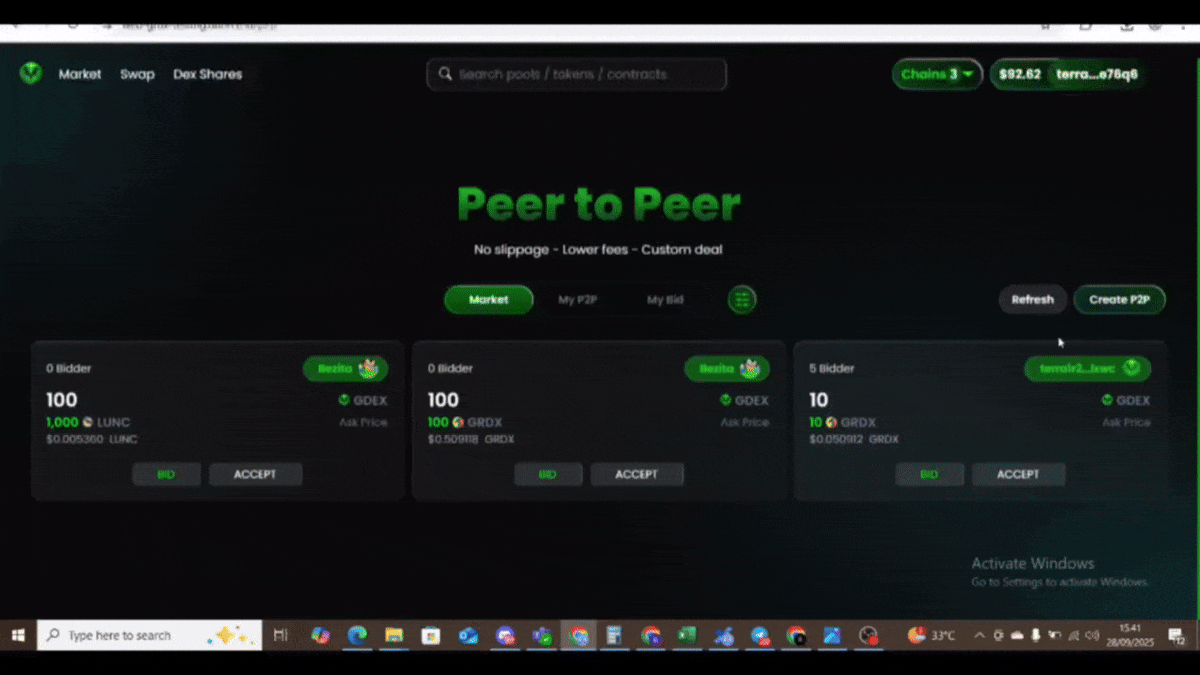
Task: Expand the terralr2...lxwc bidder dropdown on third offer
Action: 1087,368
